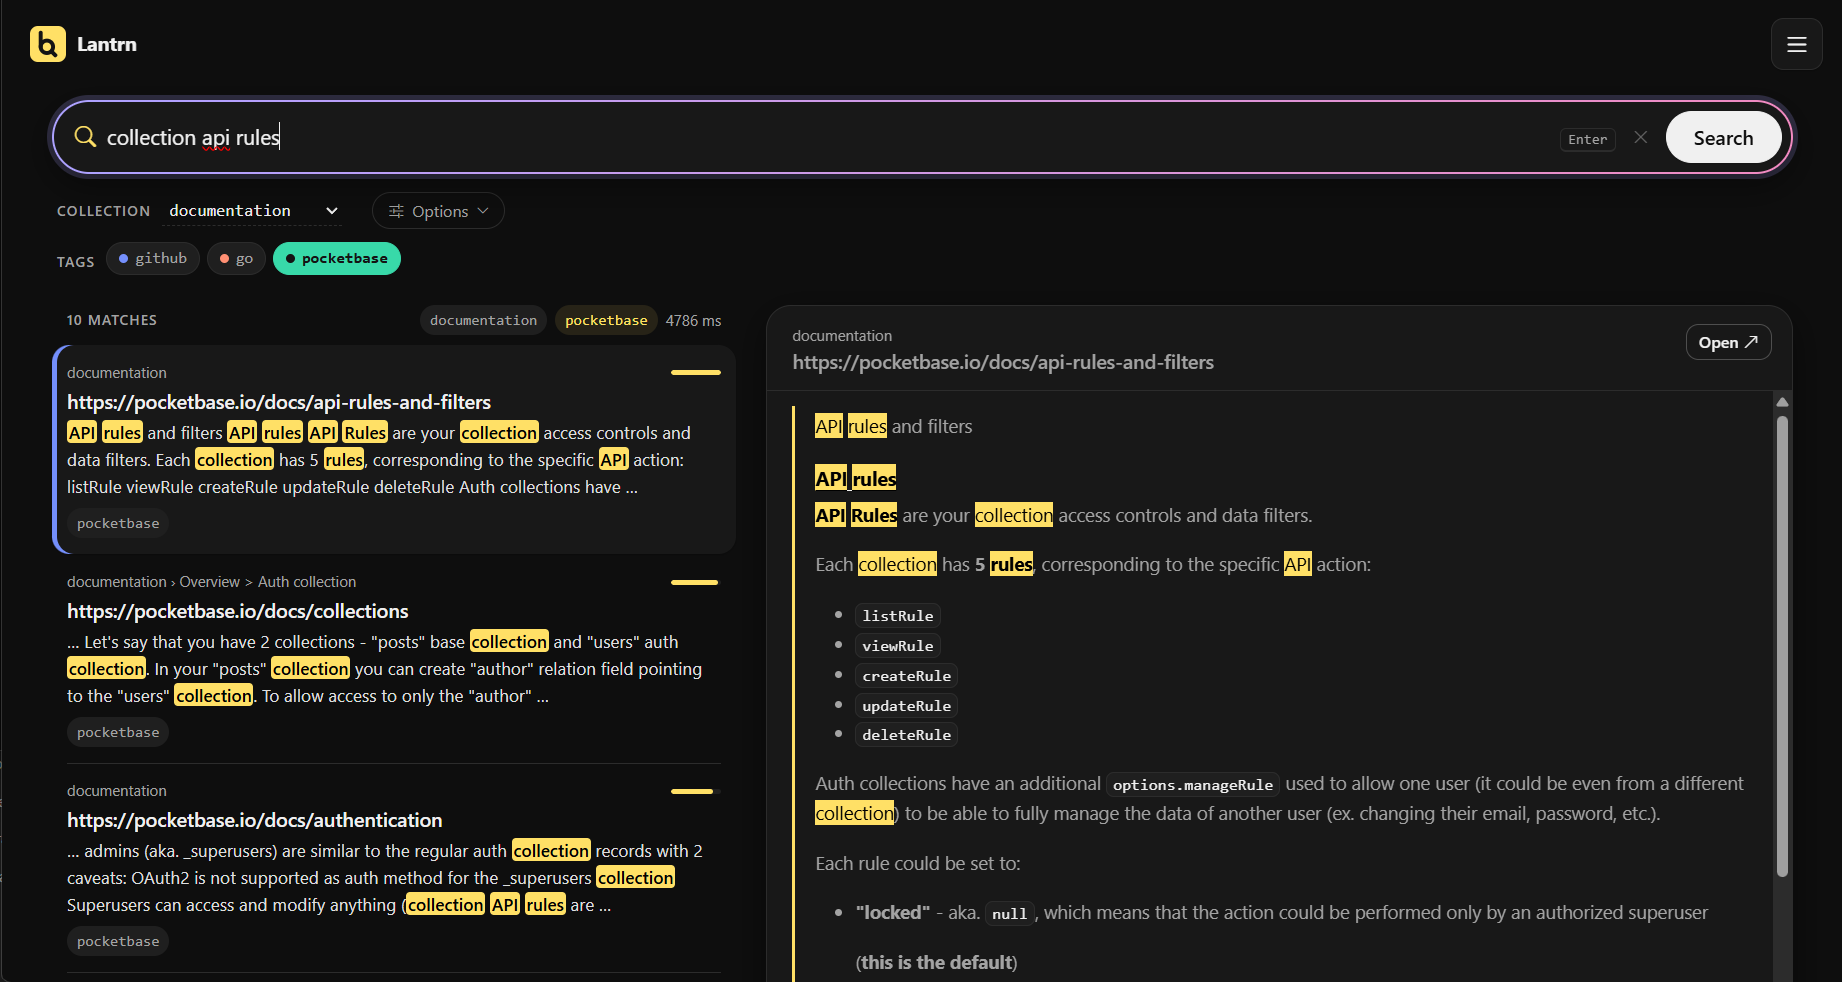Click the preview panel URL heading

pos(1003,362)
